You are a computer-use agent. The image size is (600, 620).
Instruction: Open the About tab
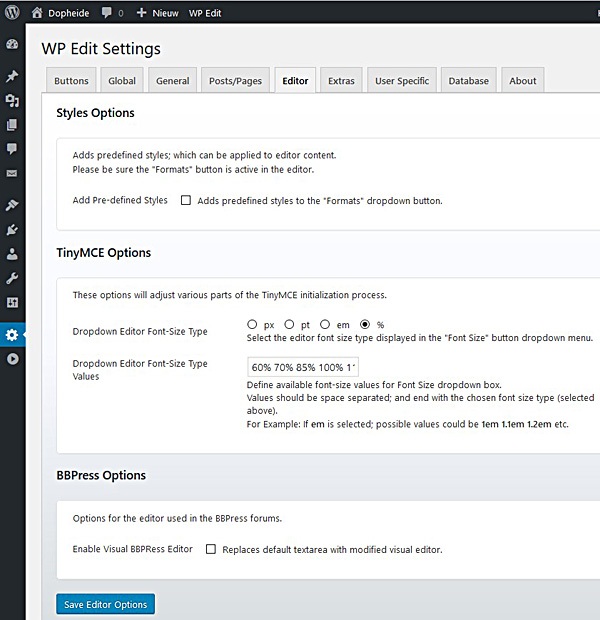click(x=522, y=80)
